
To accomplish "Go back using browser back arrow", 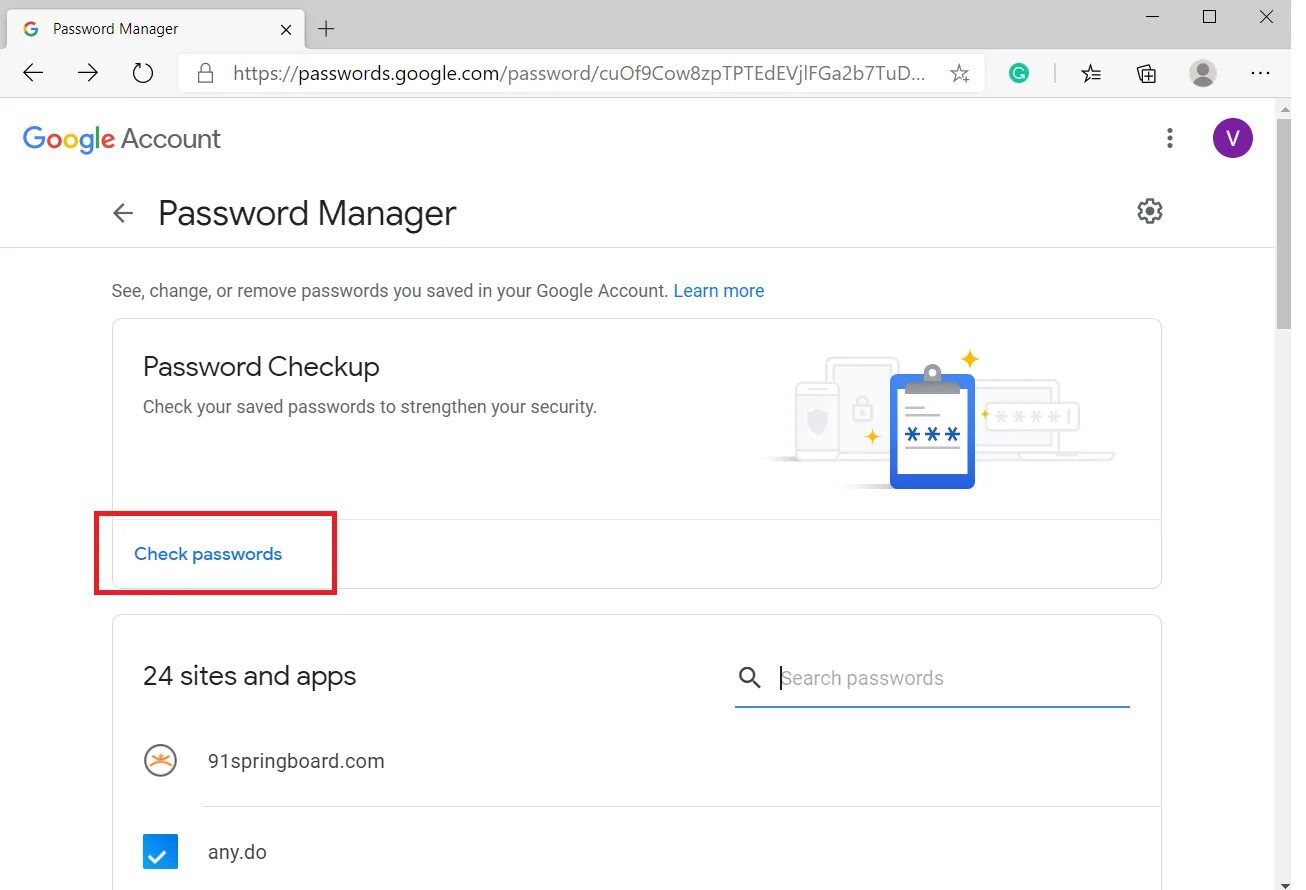I will (33, 72).
